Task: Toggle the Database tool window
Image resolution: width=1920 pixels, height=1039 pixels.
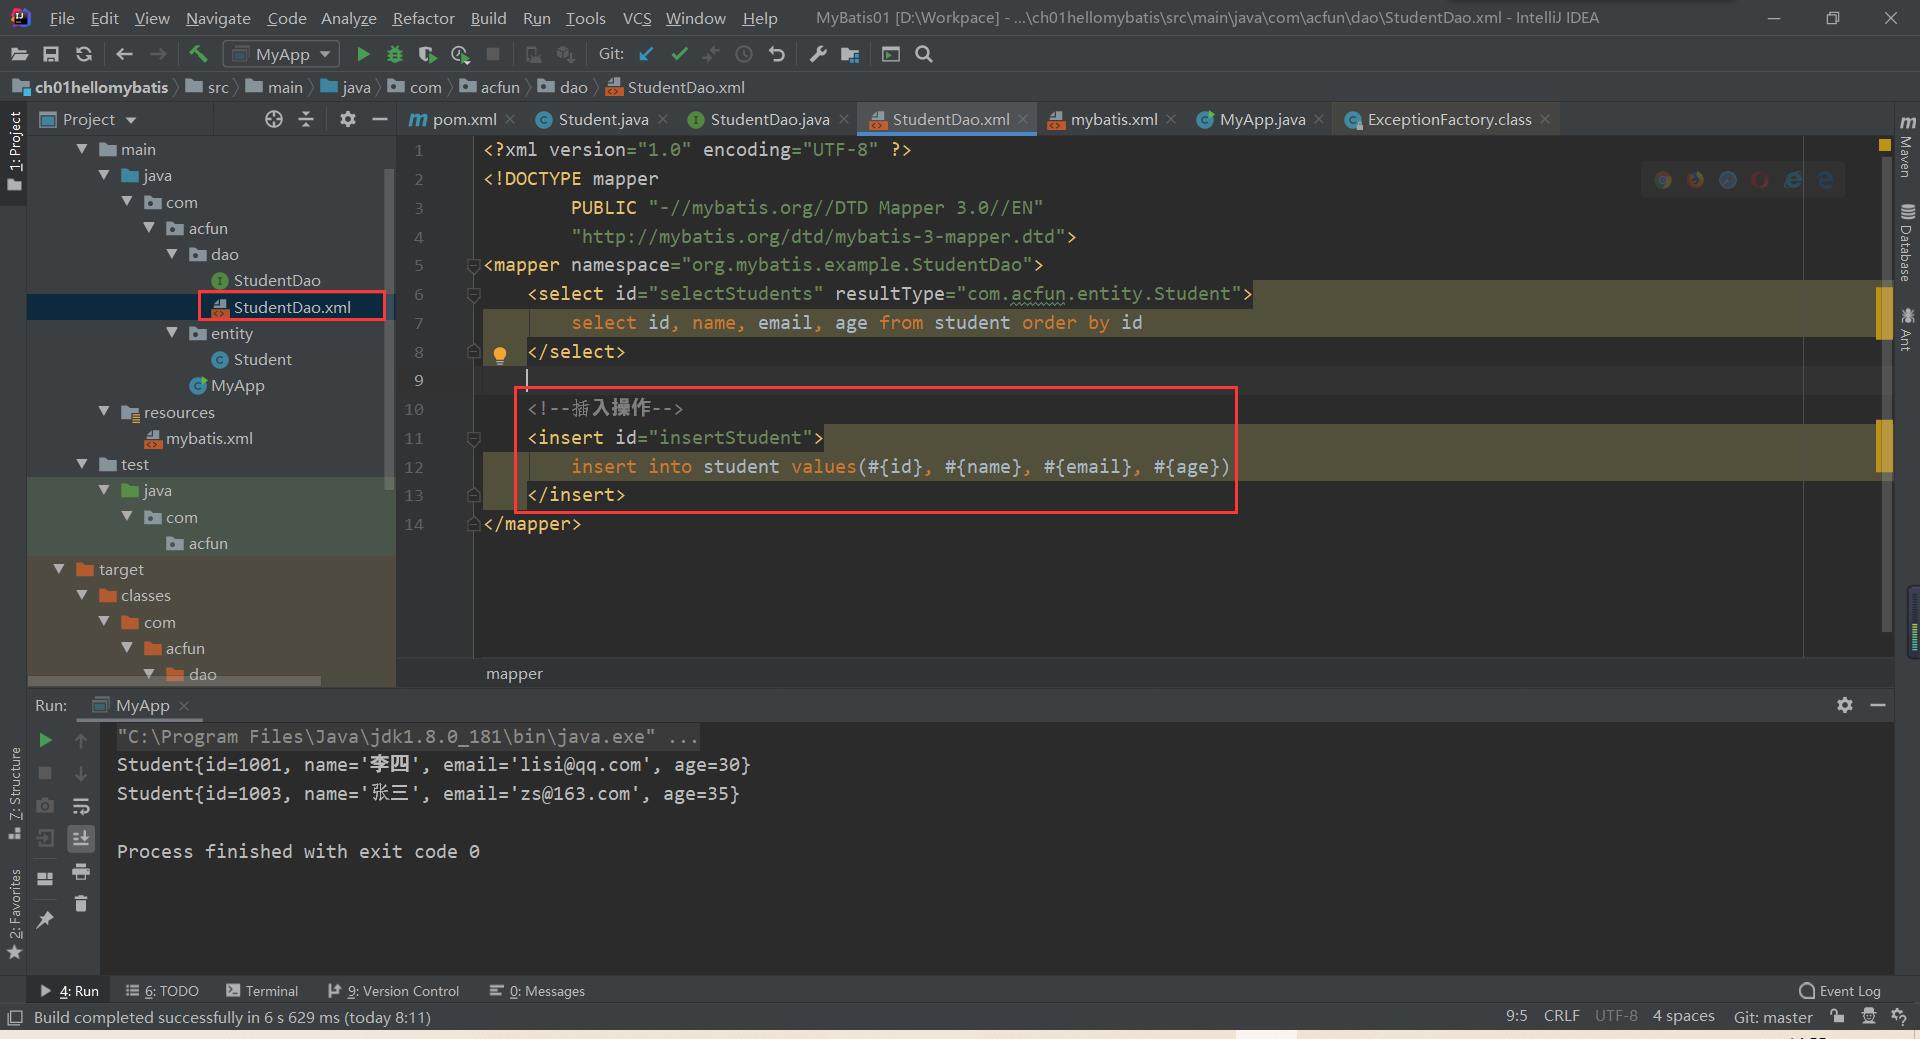Action: (x=1907, y=242)
